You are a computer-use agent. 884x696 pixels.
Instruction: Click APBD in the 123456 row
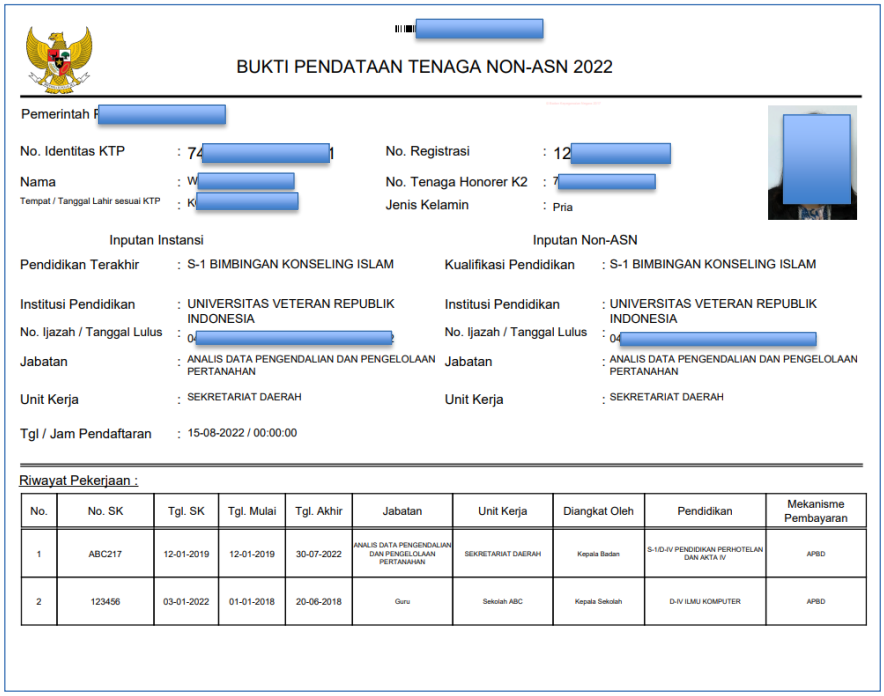pos(816,602)
